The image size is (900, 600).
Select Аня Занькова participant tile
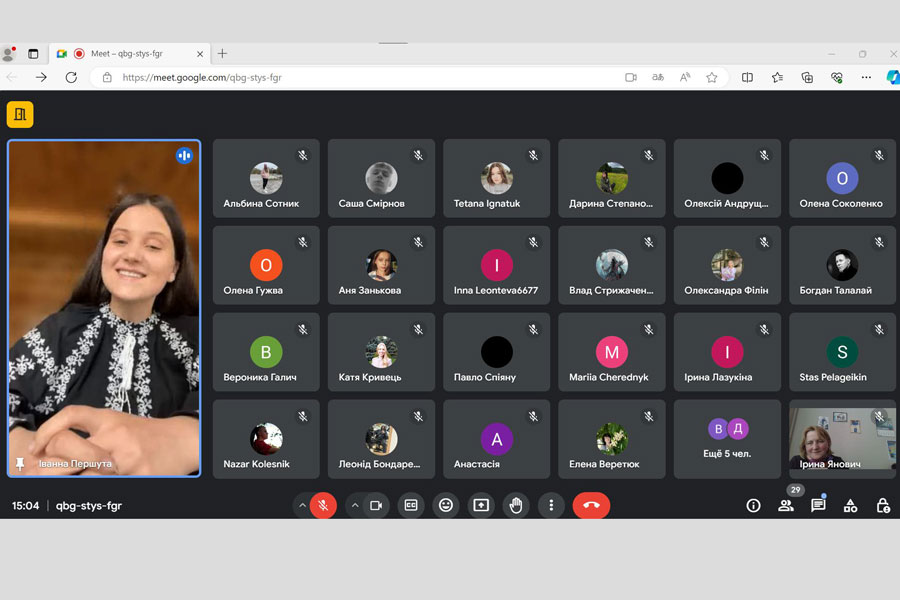(x=381, y=265)
